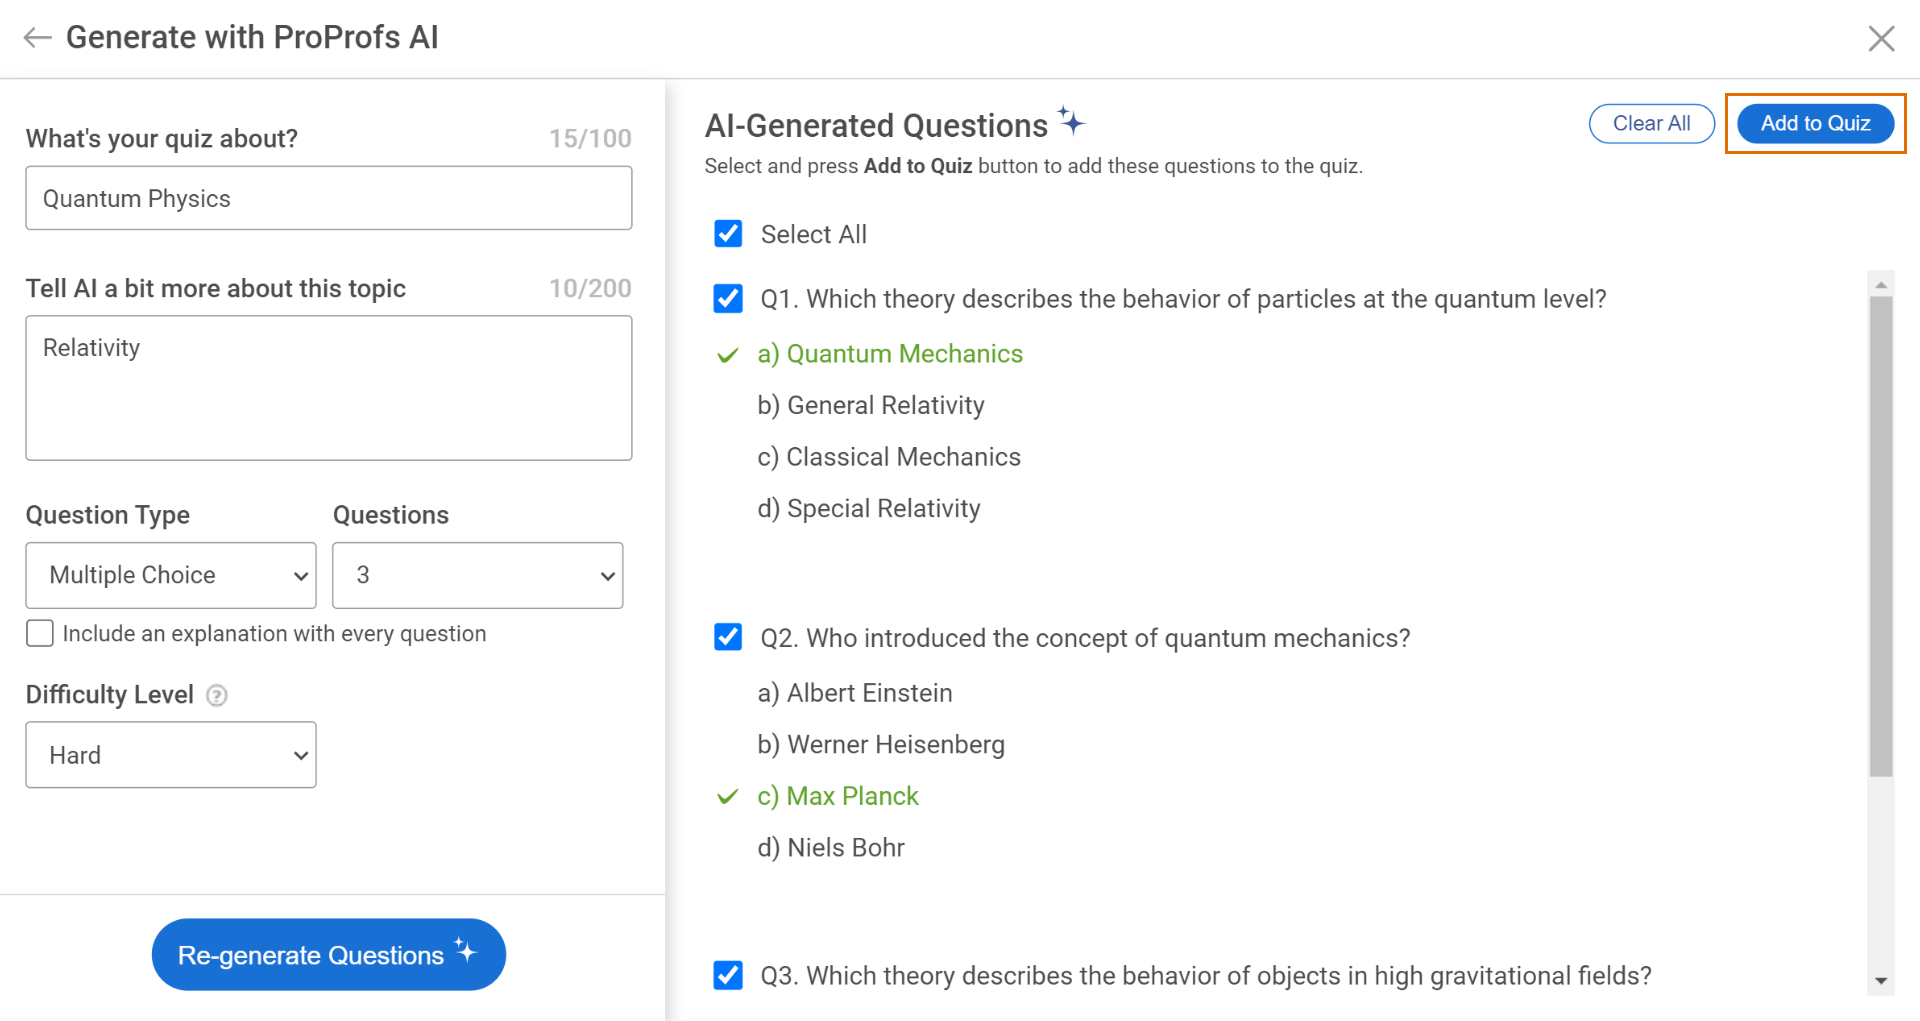Screen dimensions: 1920x1021
Task: Click the Relativity description text area
Action: tap(328, 388)
